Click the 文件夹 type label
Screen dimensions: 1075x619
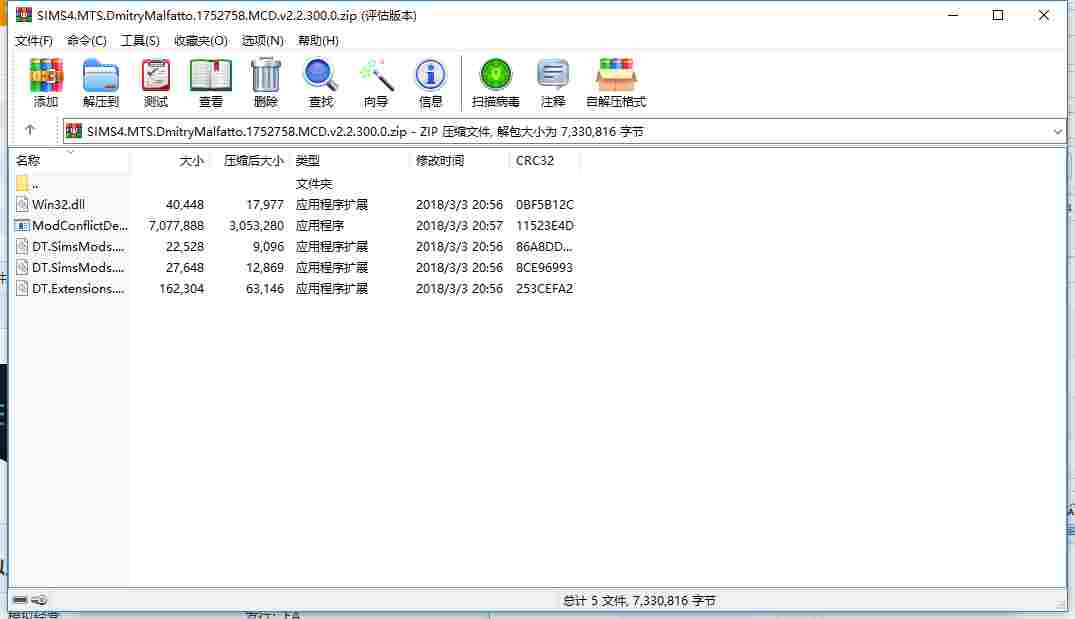pyautogui.click(x=313, y=184)
